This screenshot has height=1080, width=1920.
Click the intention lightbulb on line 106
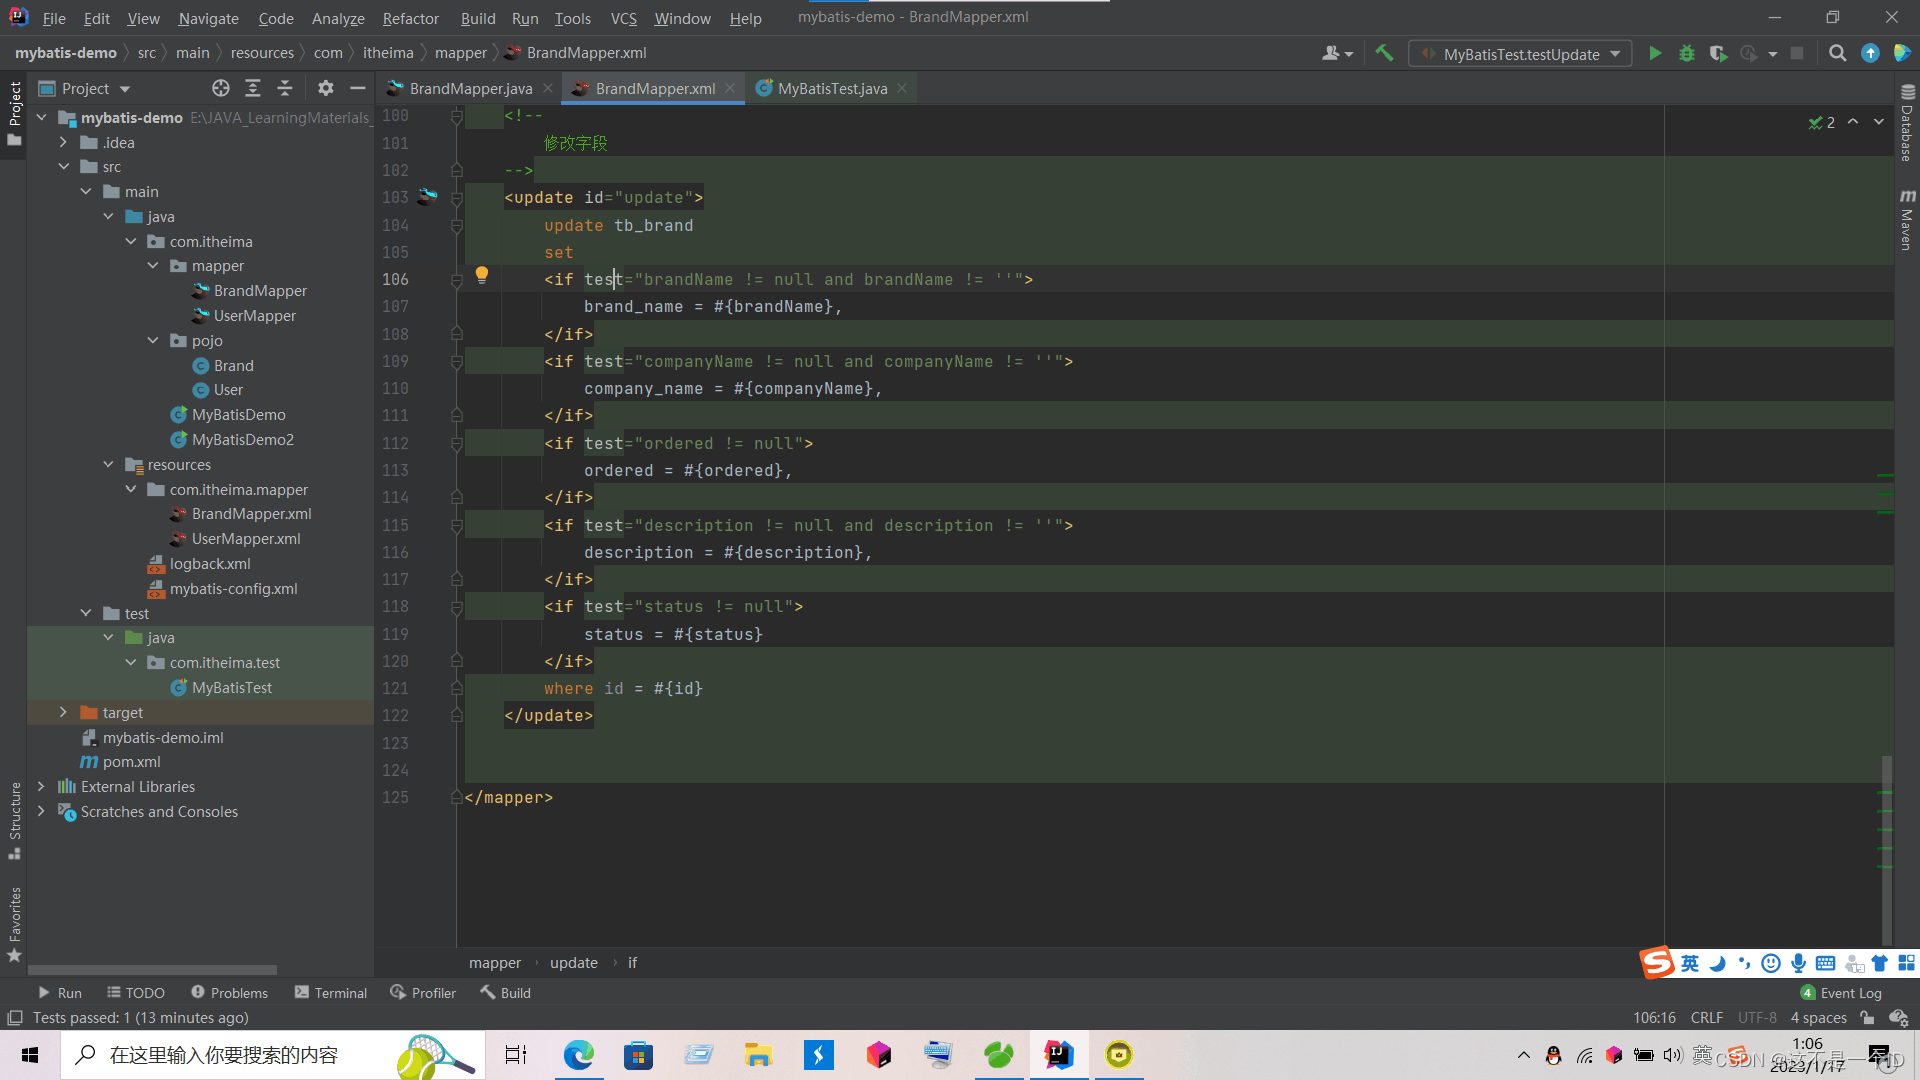pyautogui.click(x=481, y=275)
